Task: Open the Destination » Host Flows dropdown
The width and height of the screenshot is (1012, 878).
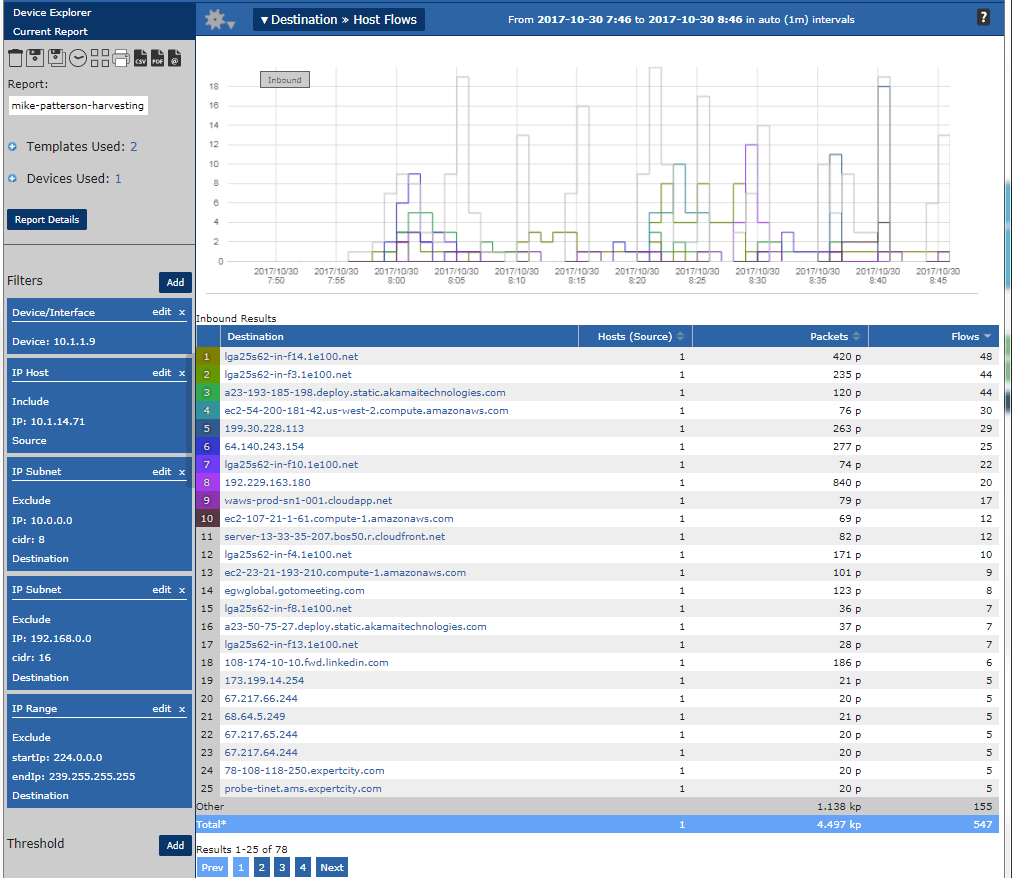Action: [x=338, y=19]
